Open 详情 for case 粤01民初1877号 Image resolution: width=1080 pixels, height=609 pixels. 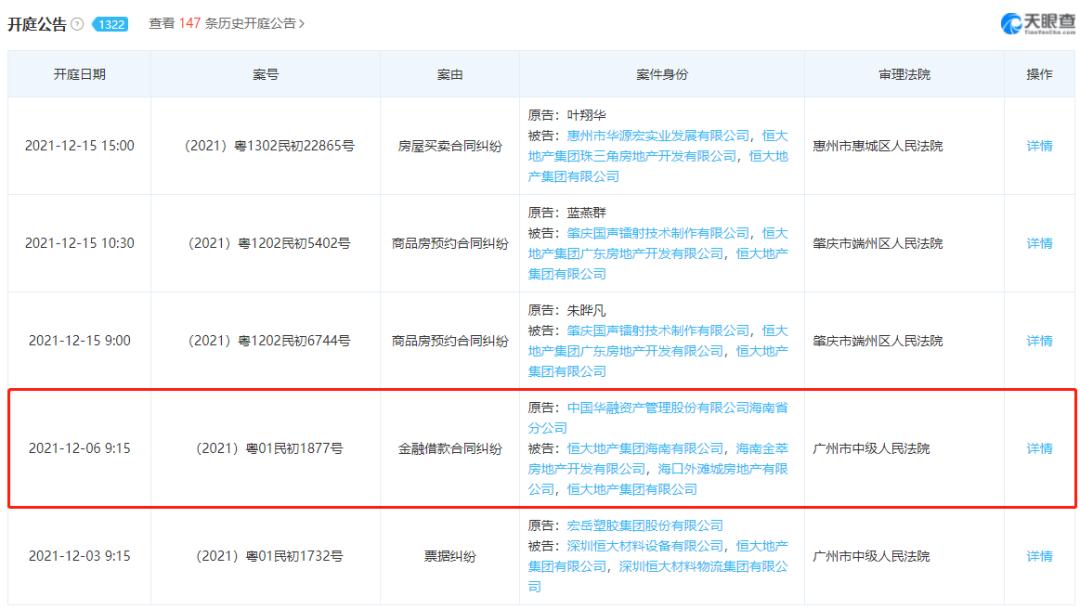point(1039,448)
